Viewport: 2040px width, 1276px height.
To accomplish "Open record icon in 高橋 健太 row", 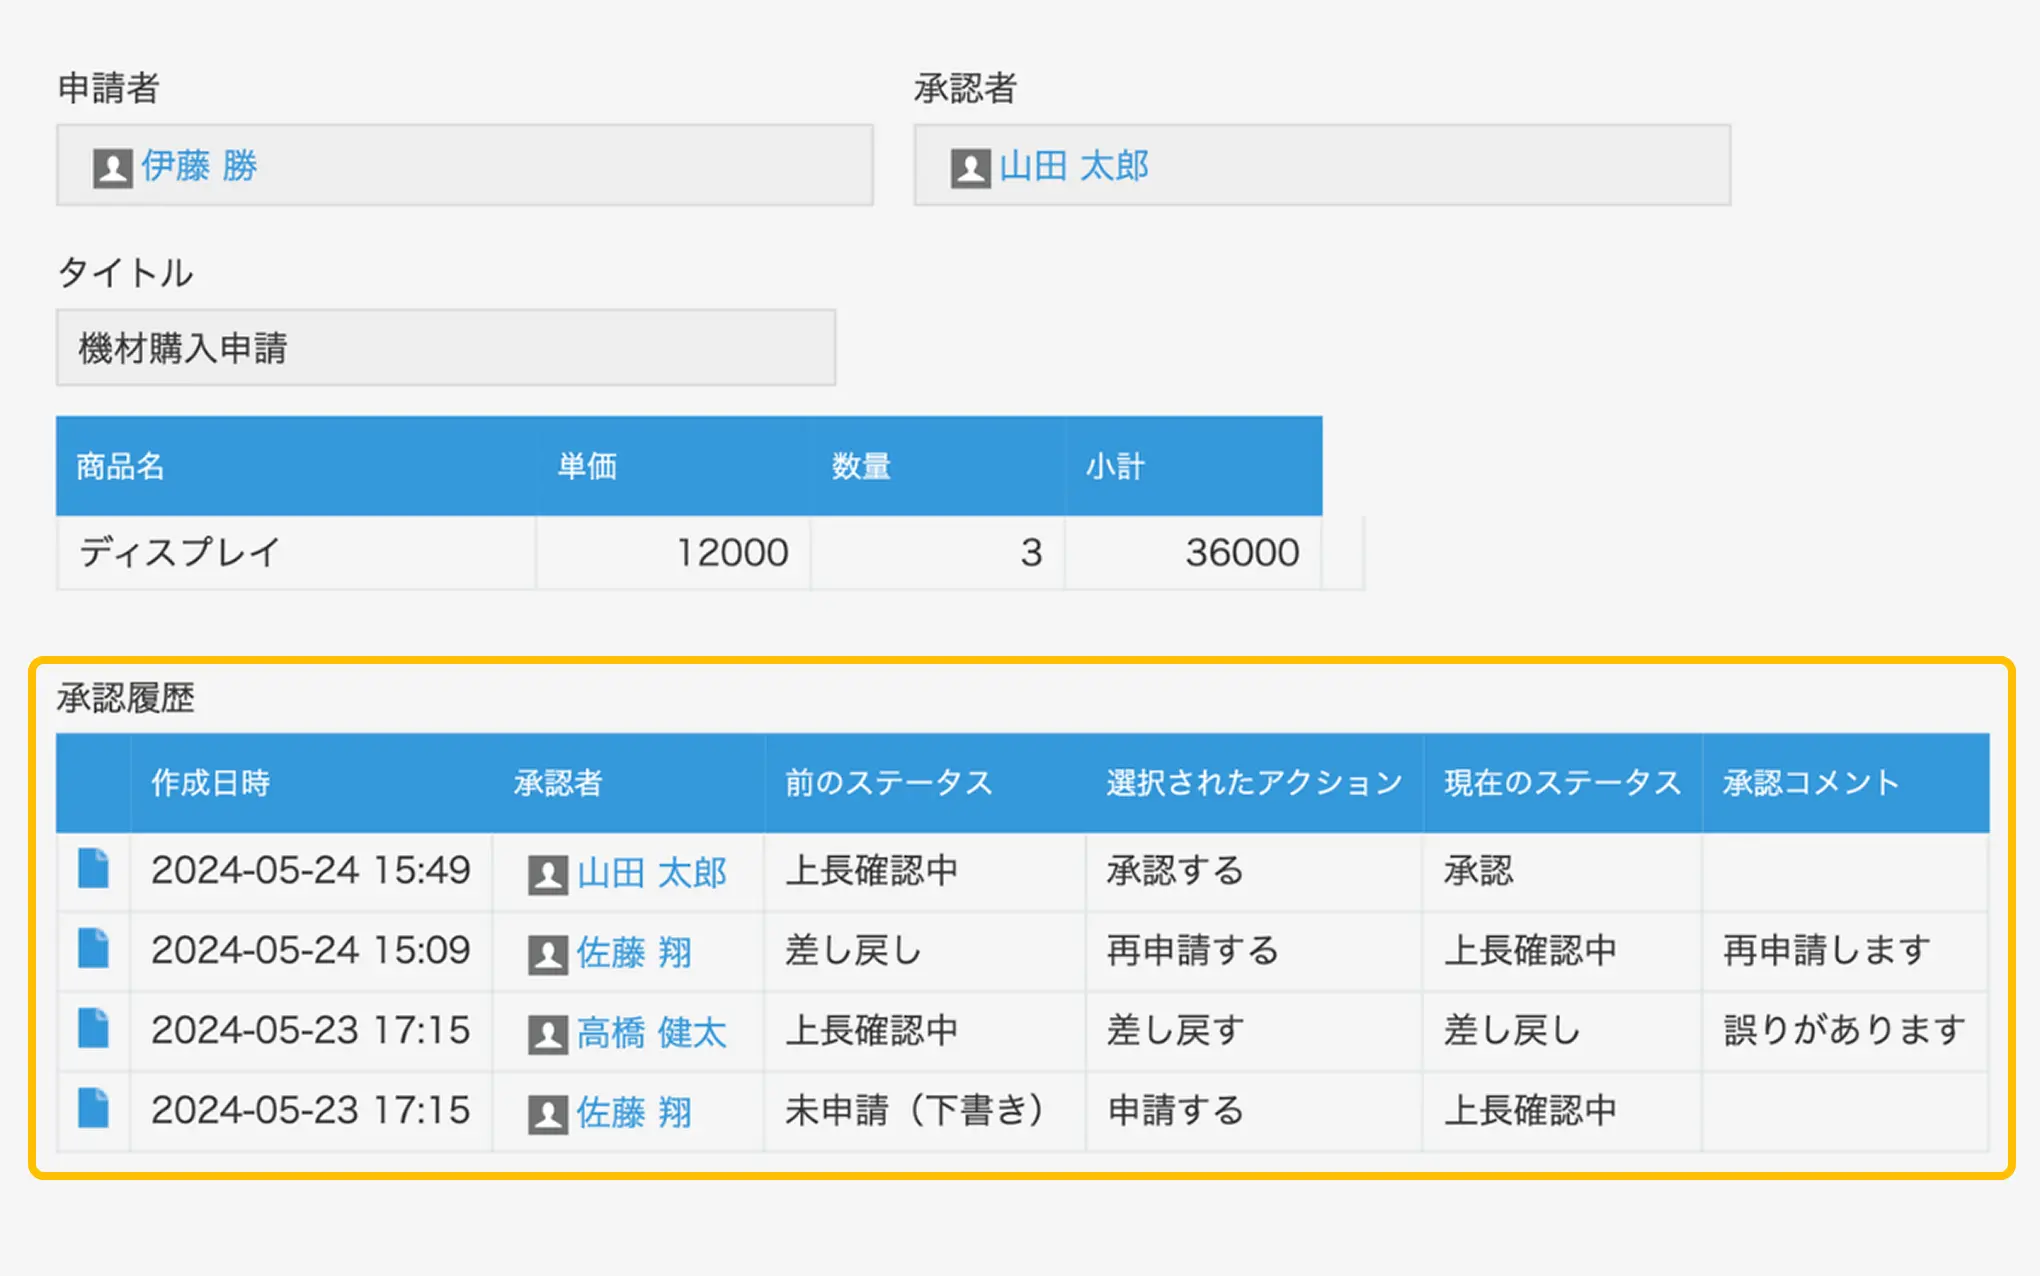I will pyautogui.click(x=93, y=1029).
